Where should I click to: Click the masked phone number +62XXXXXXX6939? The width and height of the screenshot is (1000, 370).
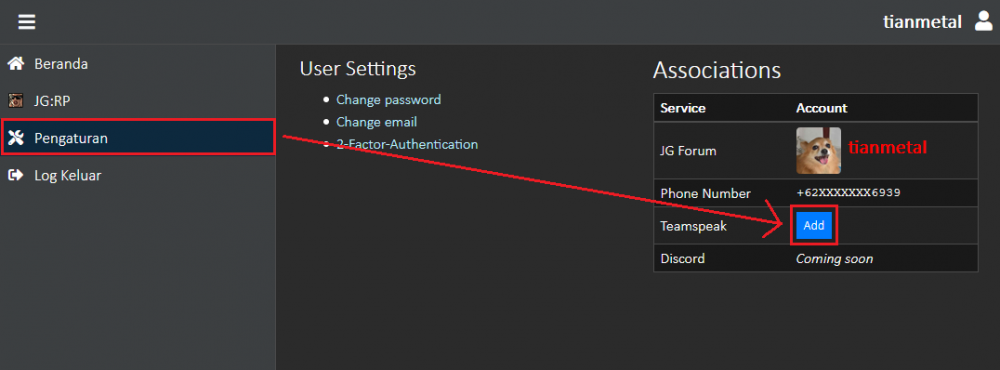coord(848,193)
